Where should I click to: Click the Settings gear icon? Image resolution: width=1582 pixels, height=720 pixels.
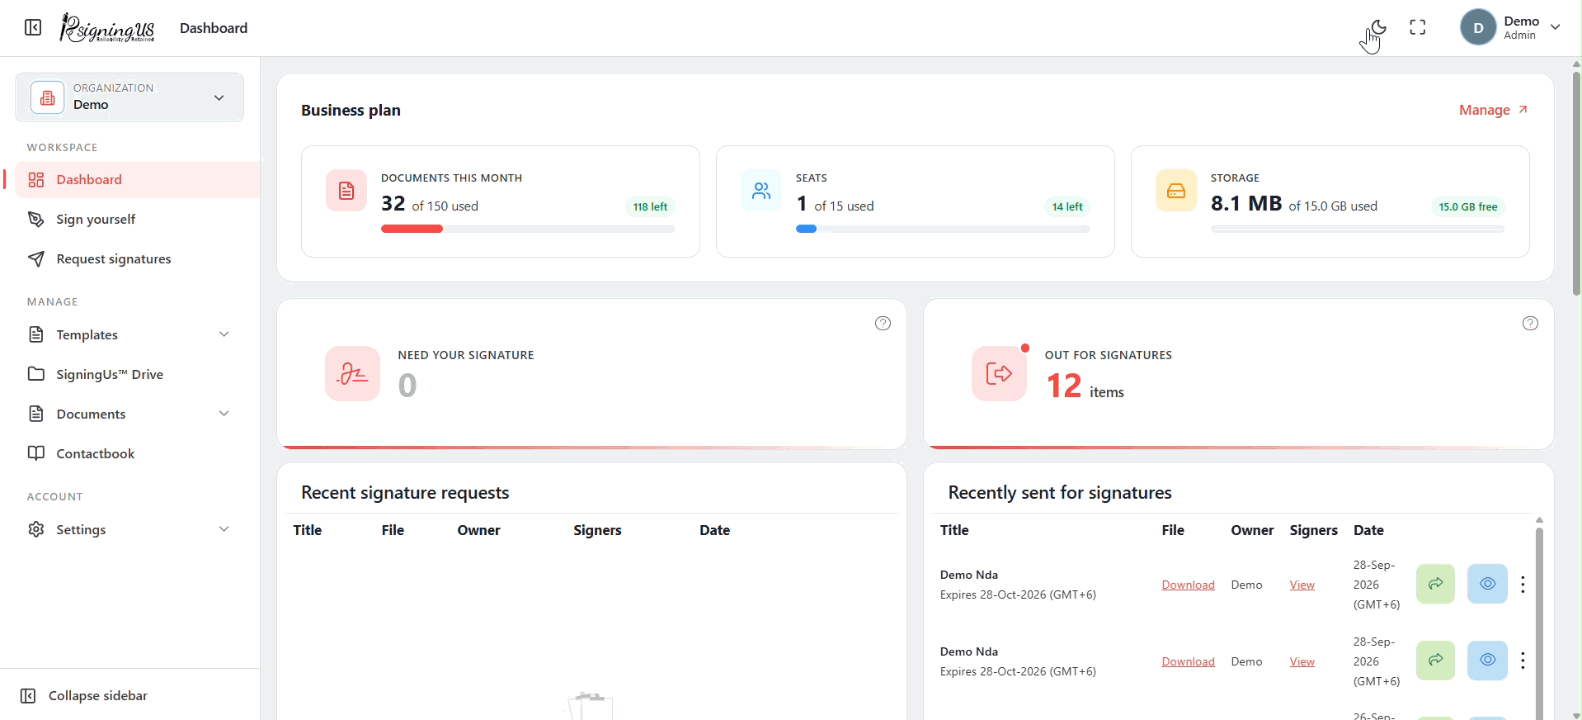coord(36,529)
